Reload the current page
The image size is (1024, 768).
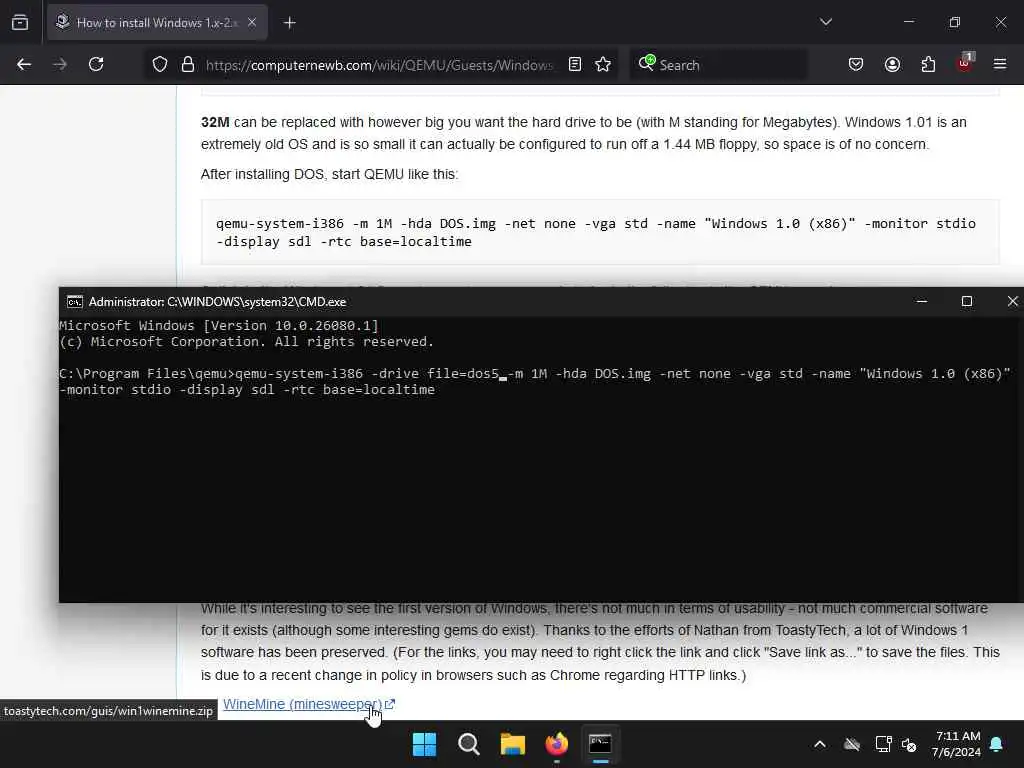(96, 64)
